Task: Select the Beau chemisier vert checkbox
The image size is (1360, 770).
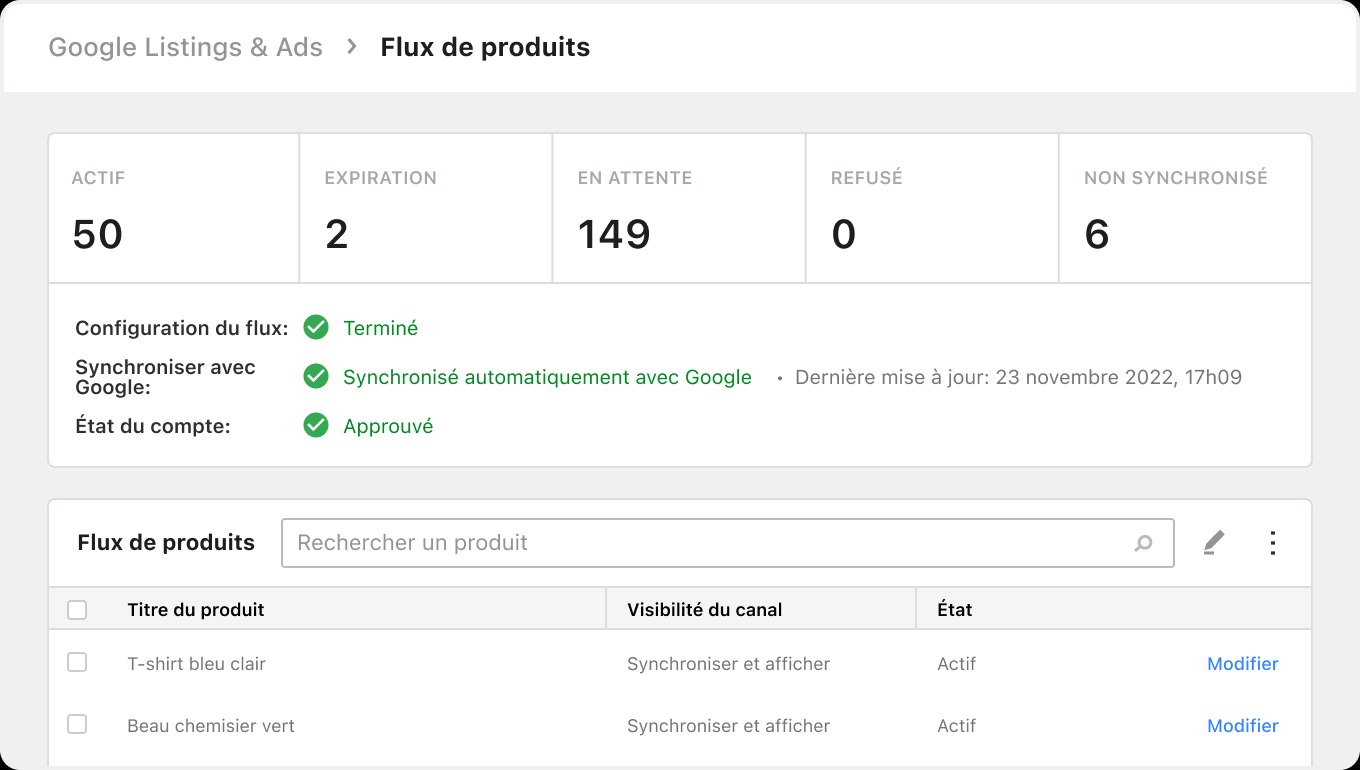Action: pyautogui.click(x=77, y=724)
